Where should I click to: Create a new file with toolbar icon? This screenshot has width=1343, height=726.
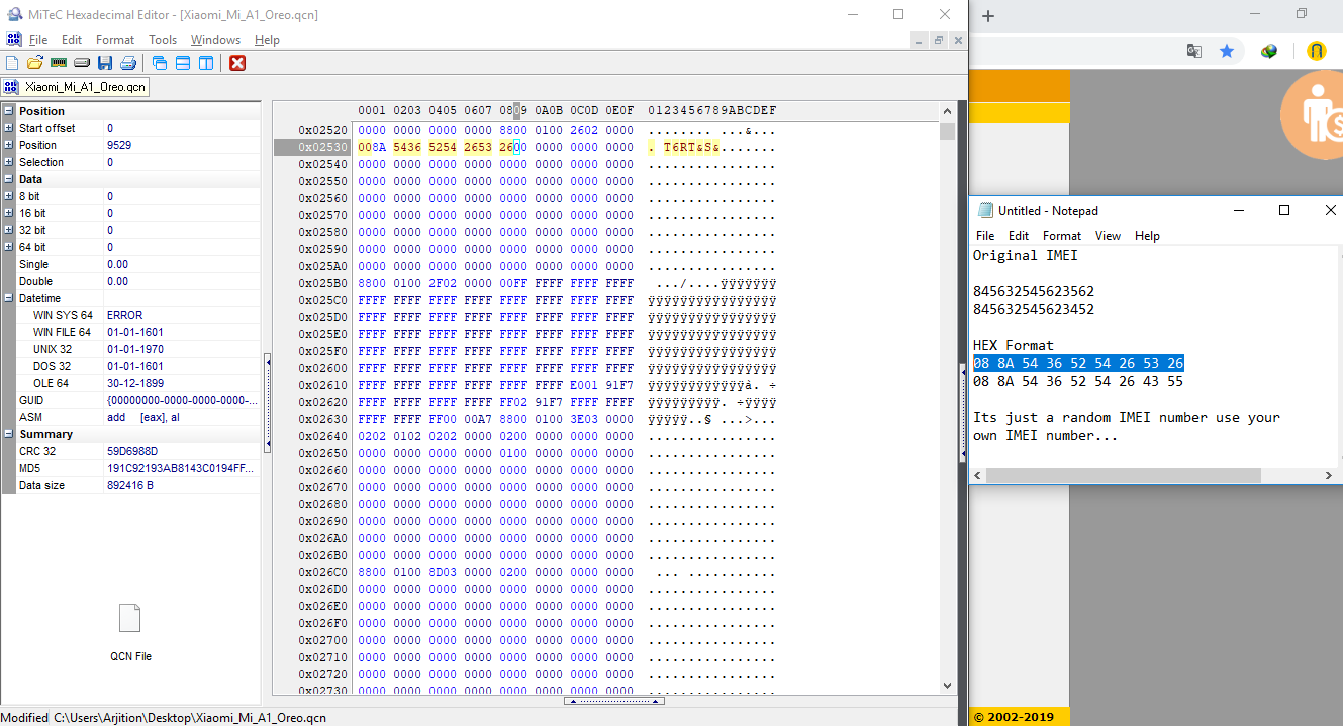12,63
